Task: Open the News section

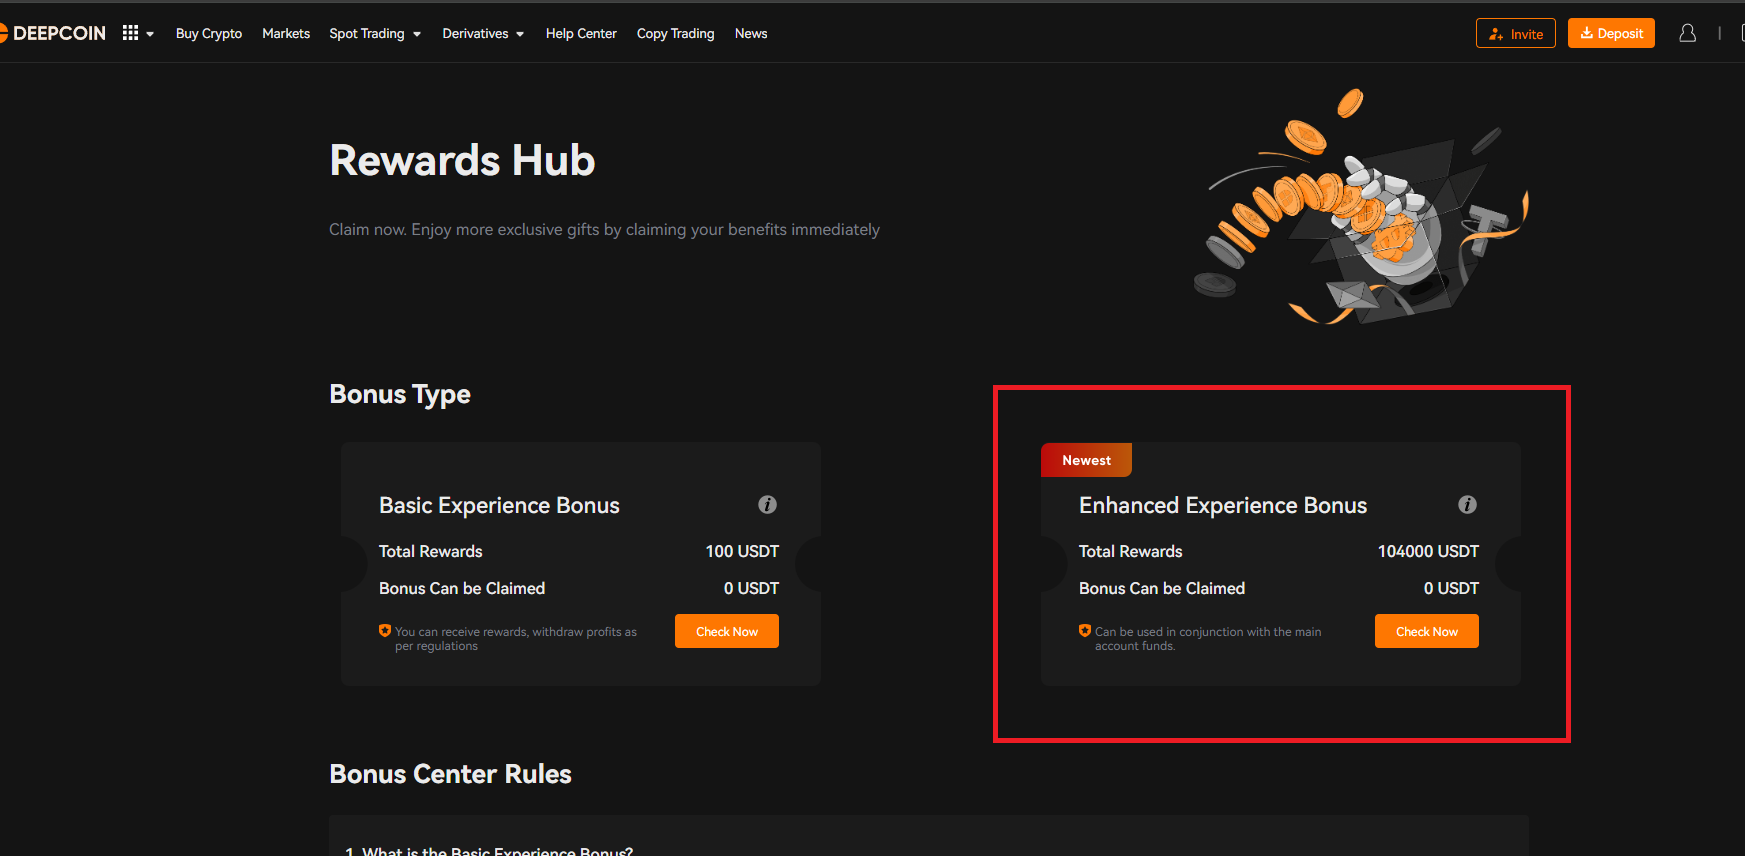Action: click(x=751, y=34)
